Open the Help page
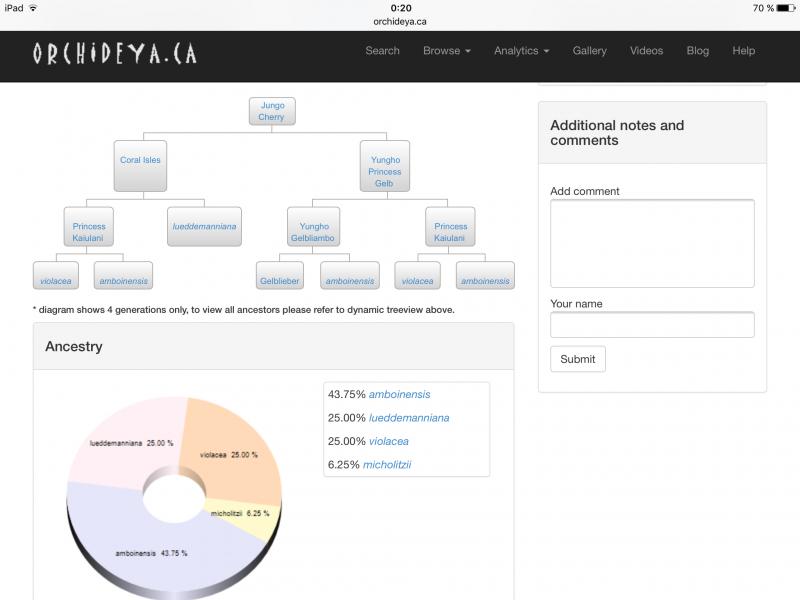 743,51
